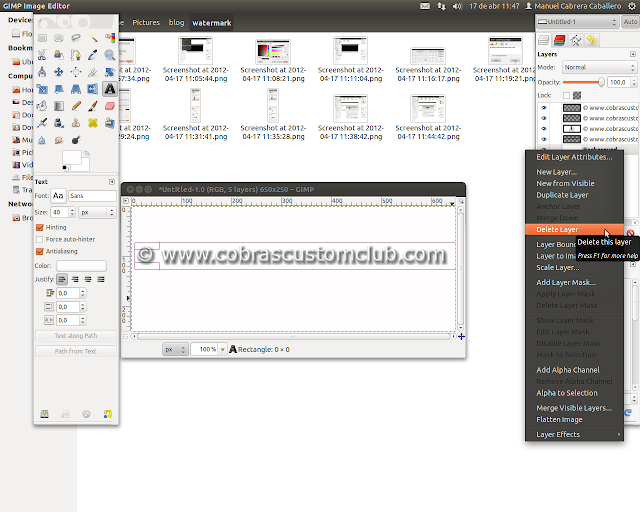Screen dimensions: 640x512
Task: Click the Auto button beside image selector
Action: point(630,22)
